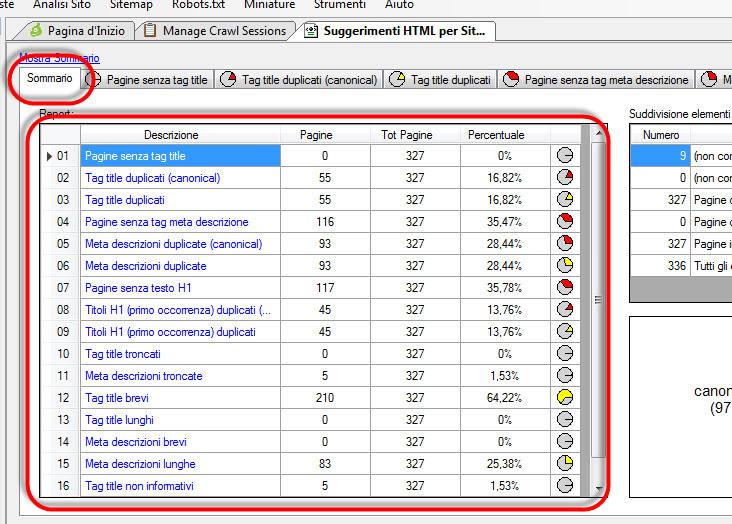Switch to Manage Crawl Sessions tab
The width and height of the screenshot is (732, 524).
point(216,31)
